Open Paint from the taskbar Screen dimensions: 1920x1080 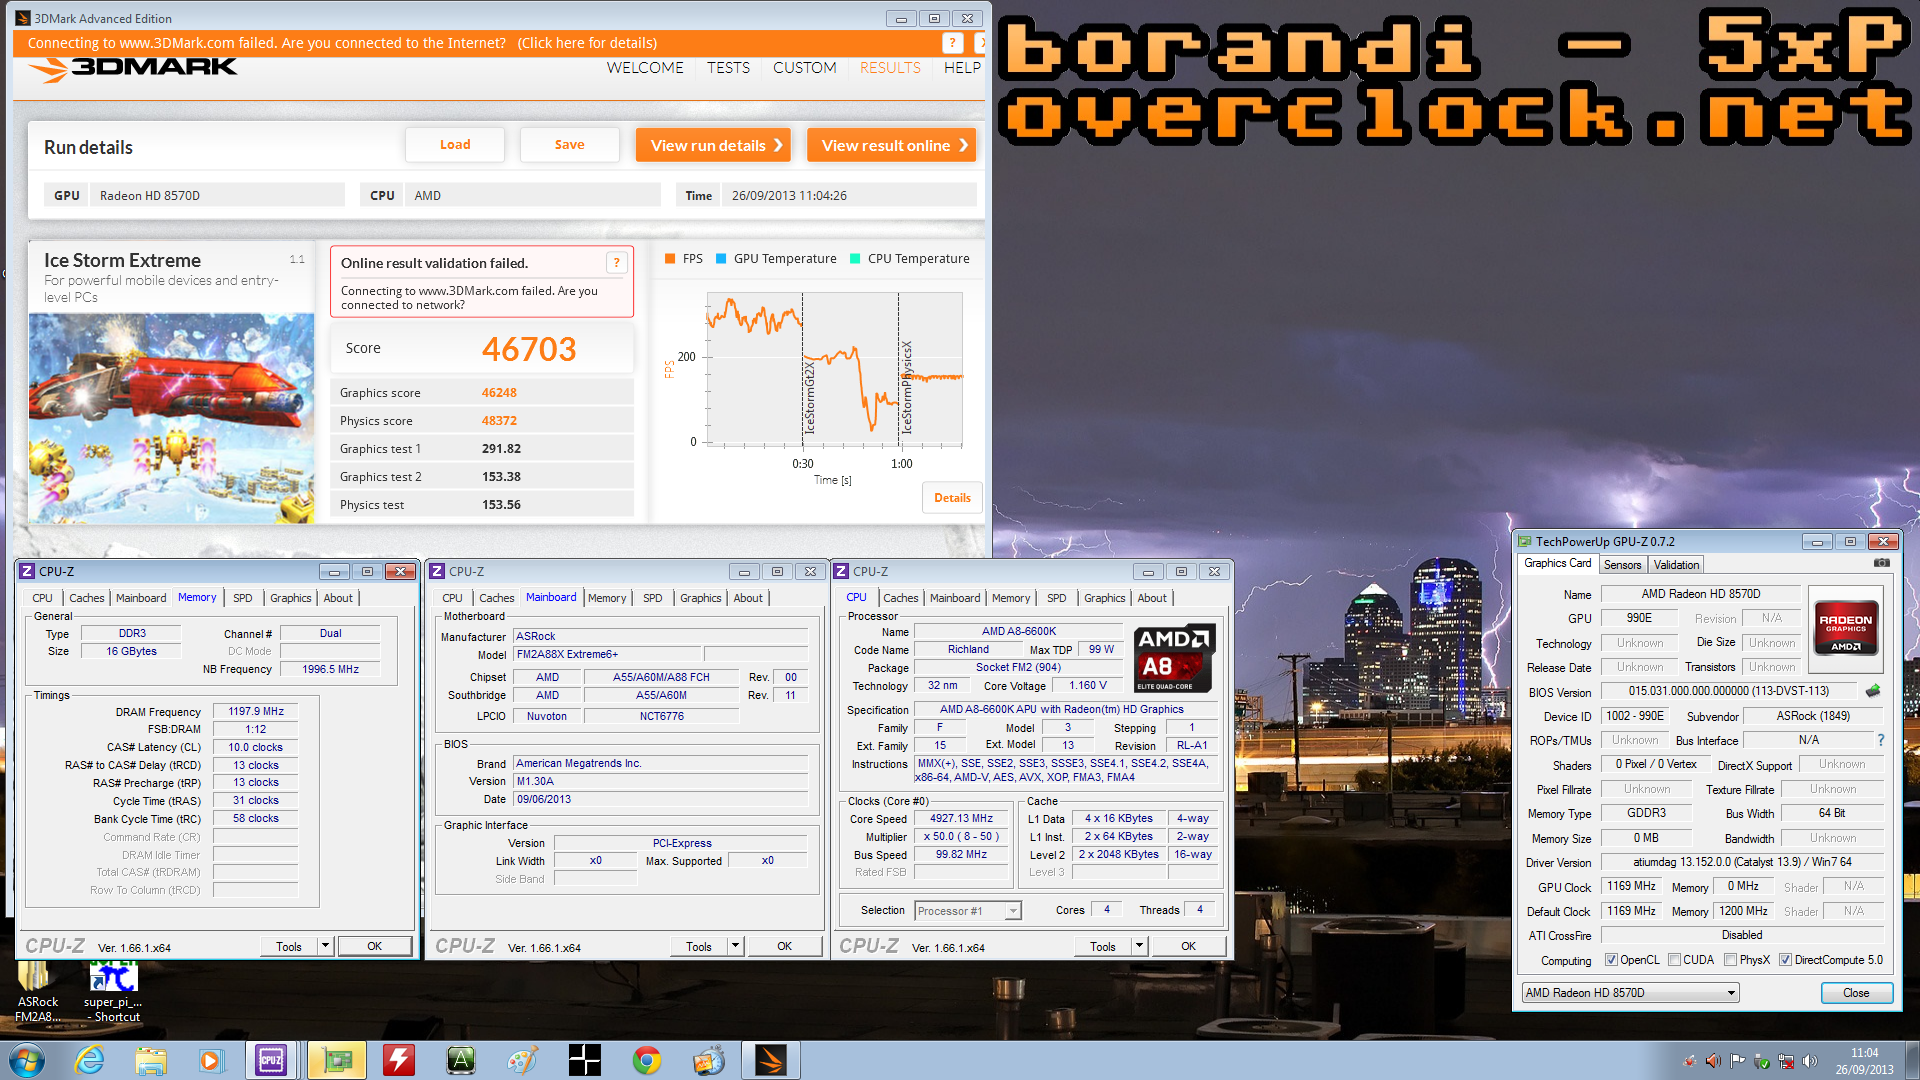(x=523, y=1060)
